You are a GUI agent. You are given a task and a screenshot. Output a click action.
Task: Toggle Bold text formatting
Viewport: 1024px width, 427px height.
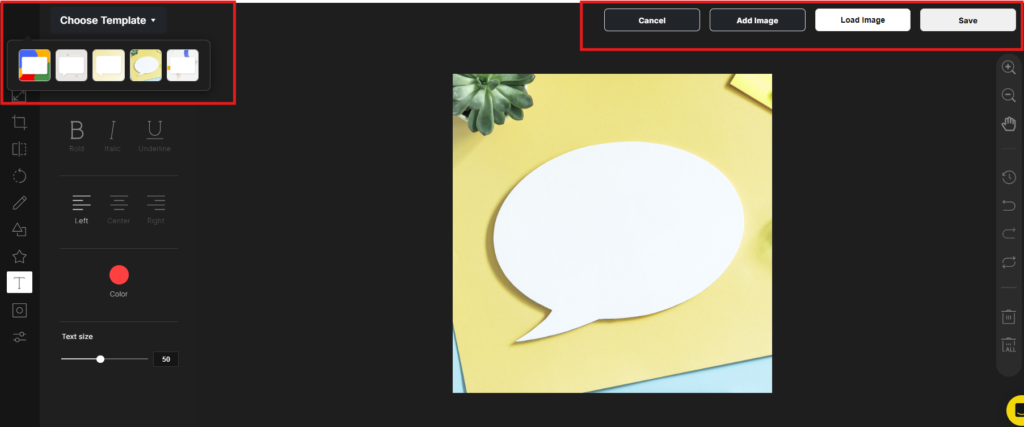click(77, 131)
